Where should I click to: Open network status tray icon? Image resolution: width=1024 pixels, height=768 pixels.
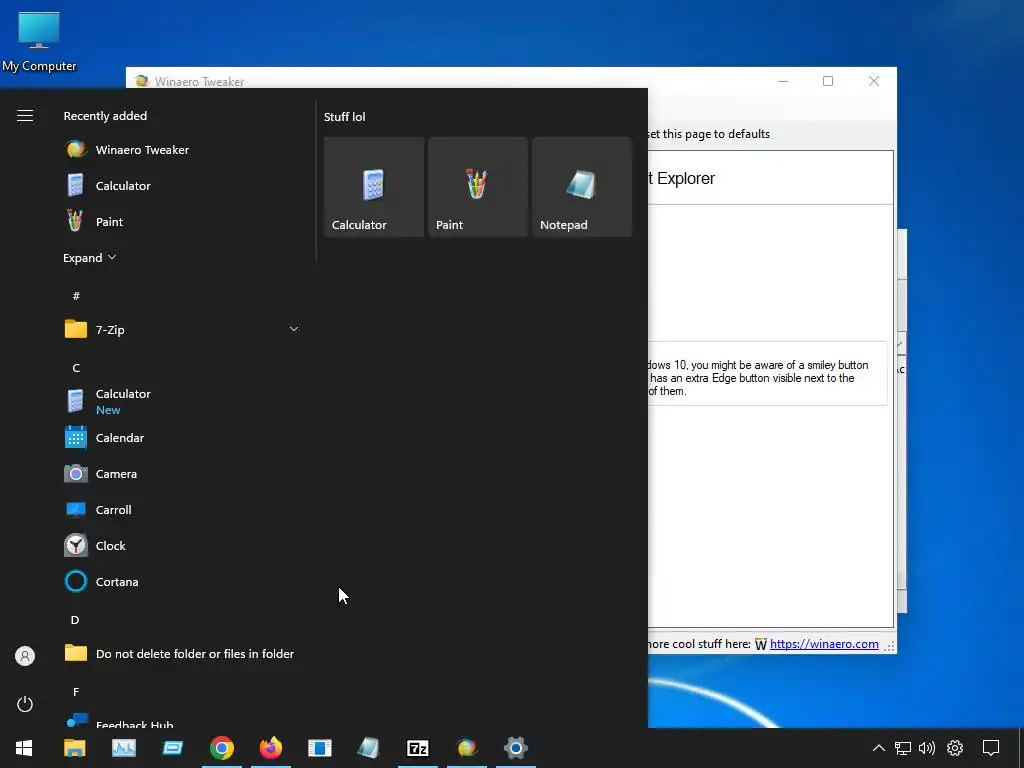pos(903,748)
